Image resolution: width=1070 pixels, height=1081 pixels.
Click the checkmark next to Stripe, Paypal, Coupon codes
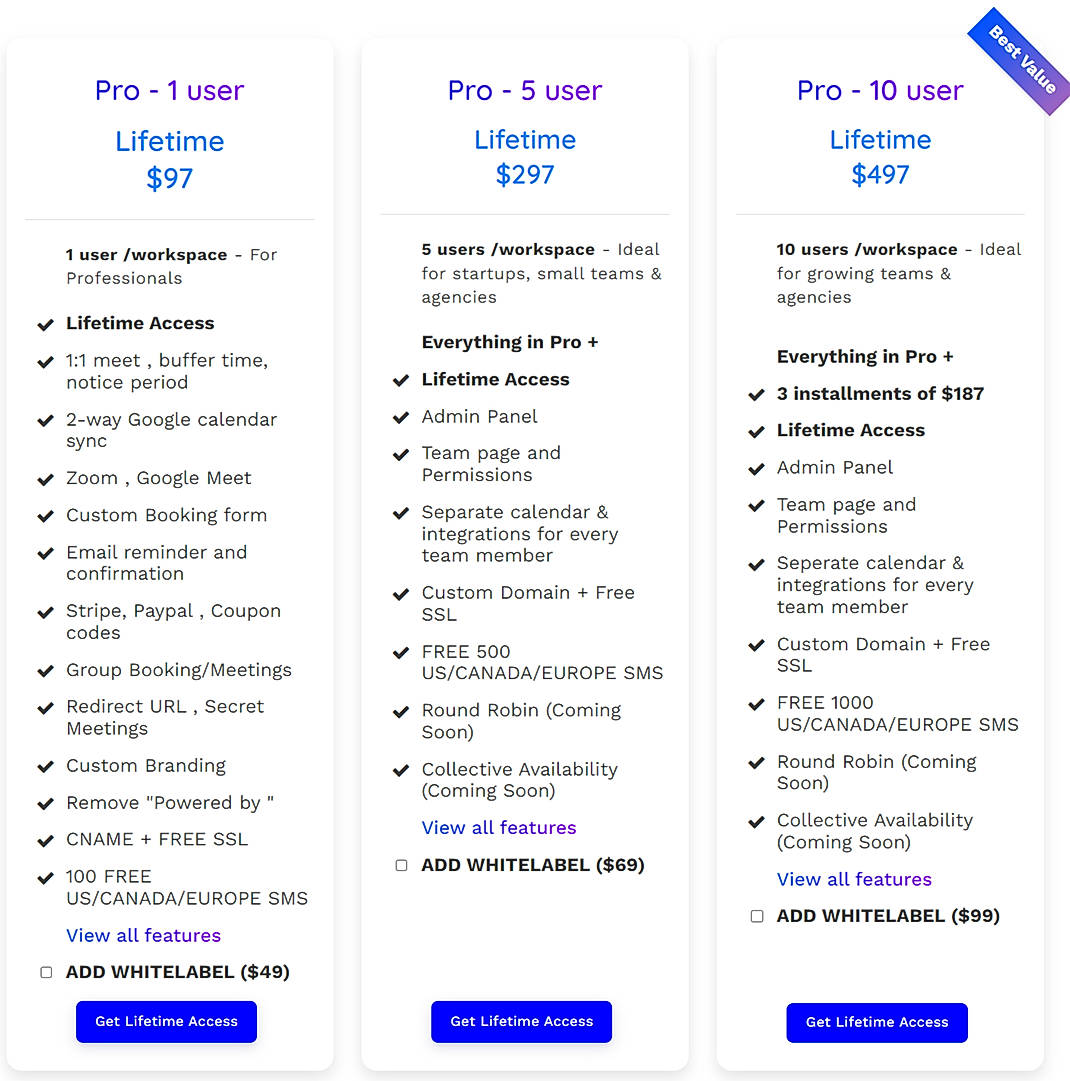[x=46, y=611]
